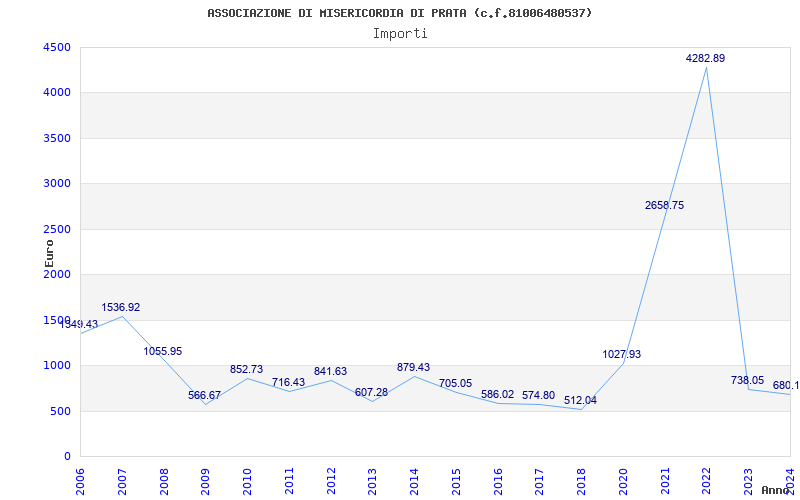Select the 566.67 data label

coord(204,395)
